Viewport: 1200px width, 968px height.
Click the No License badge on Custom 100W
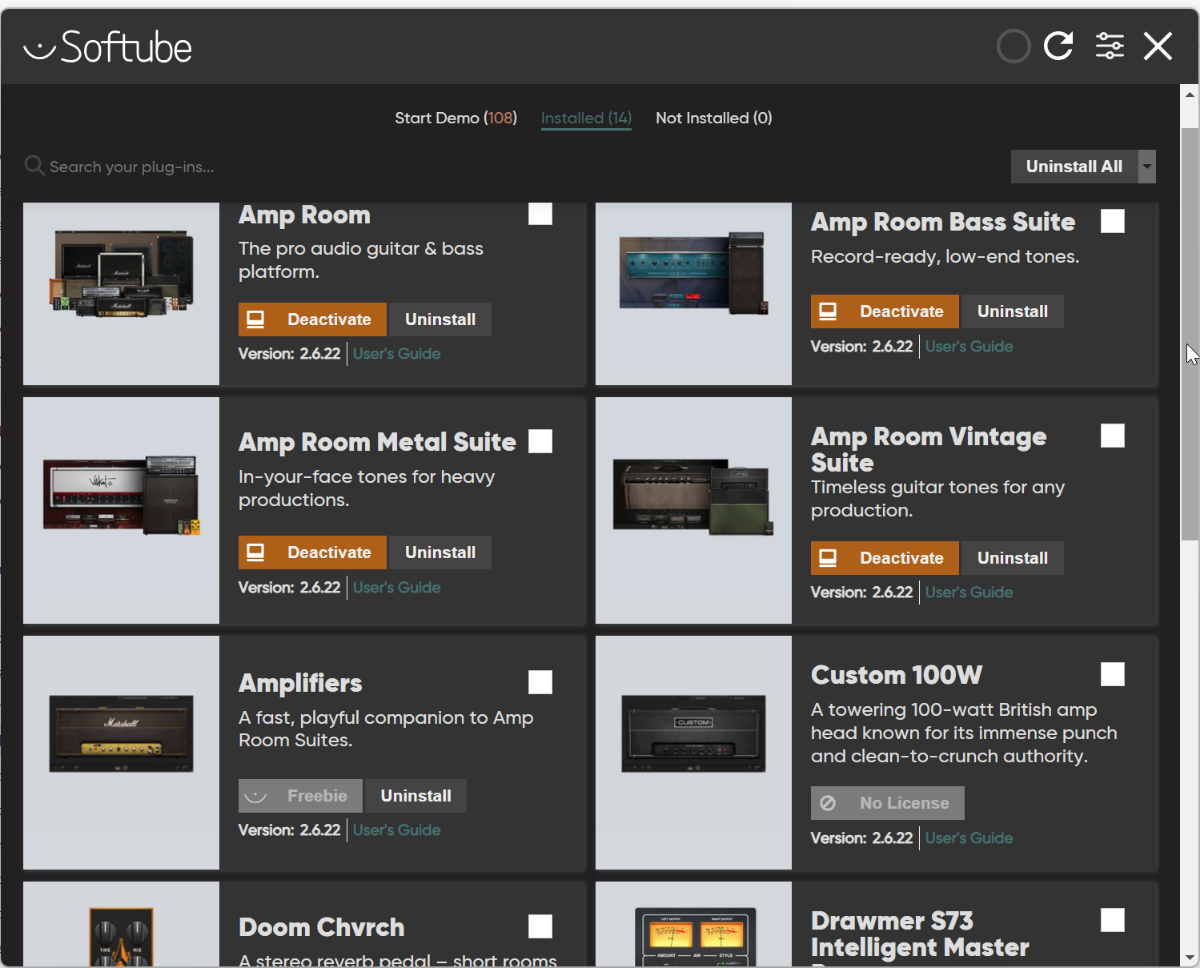[x=887, y=803]
